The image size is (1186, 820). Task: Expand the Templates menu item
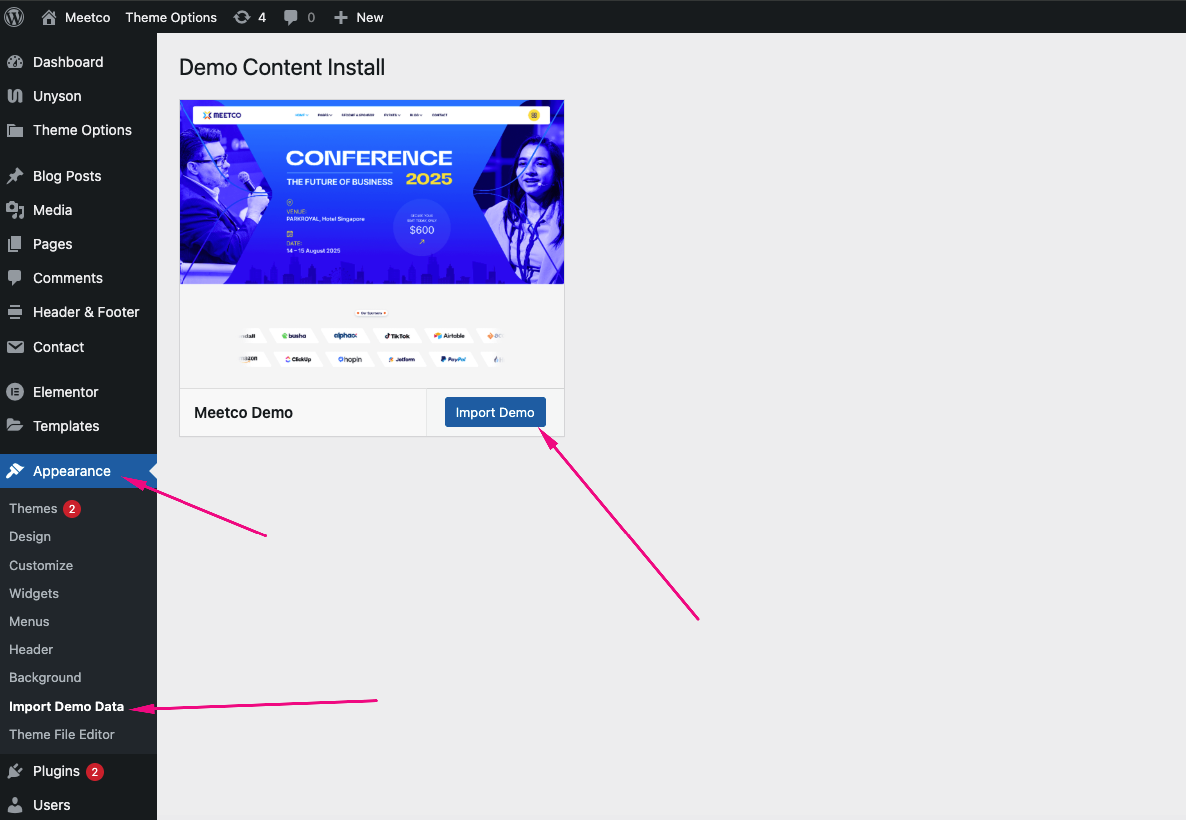click(66, 426)
